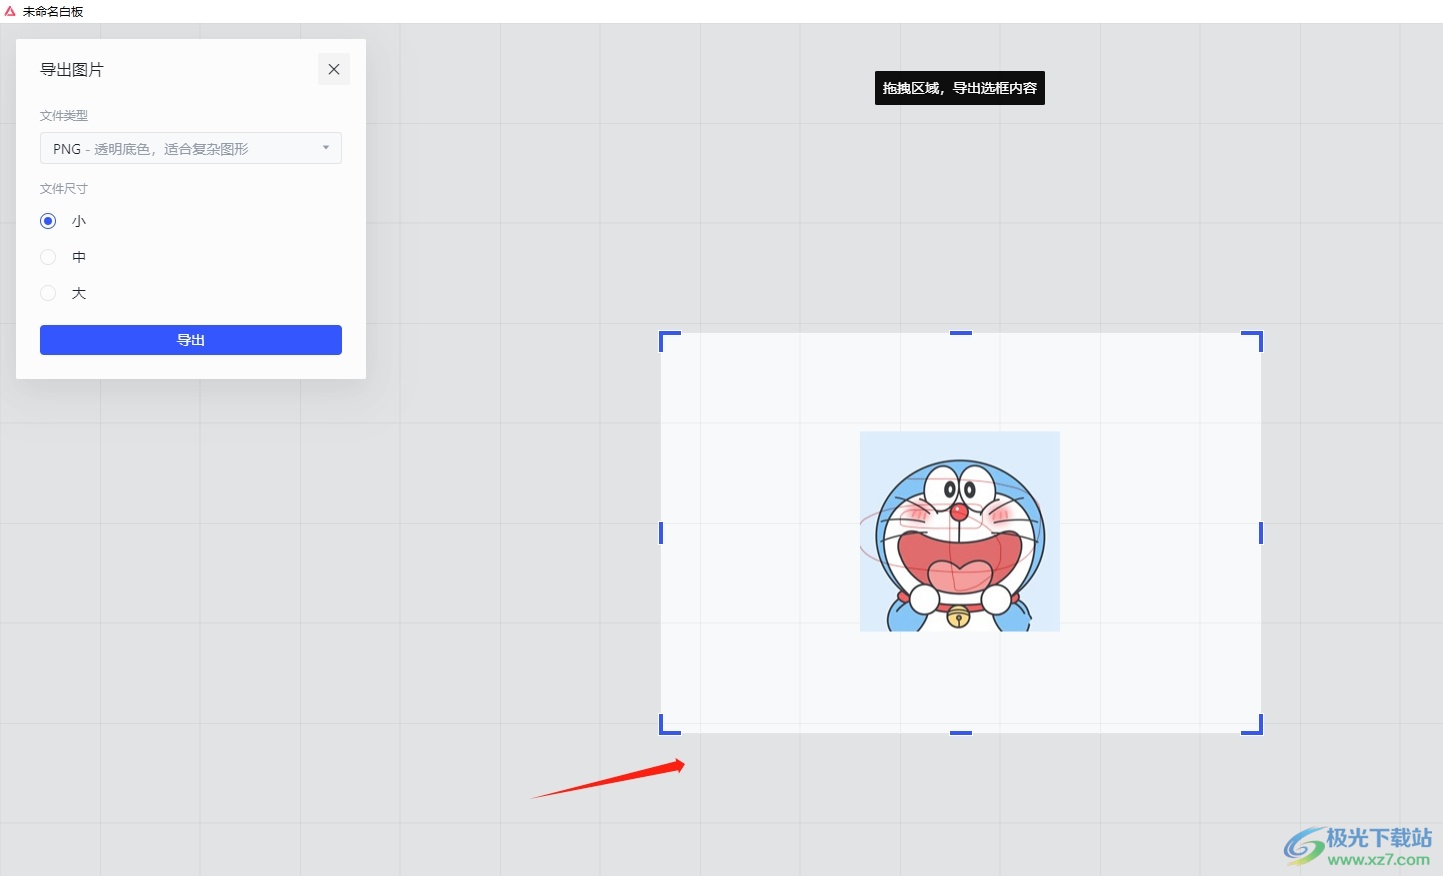The image size is (1443, 876).
Task: Click the blue 导出 button
Action: pos(191,340)
